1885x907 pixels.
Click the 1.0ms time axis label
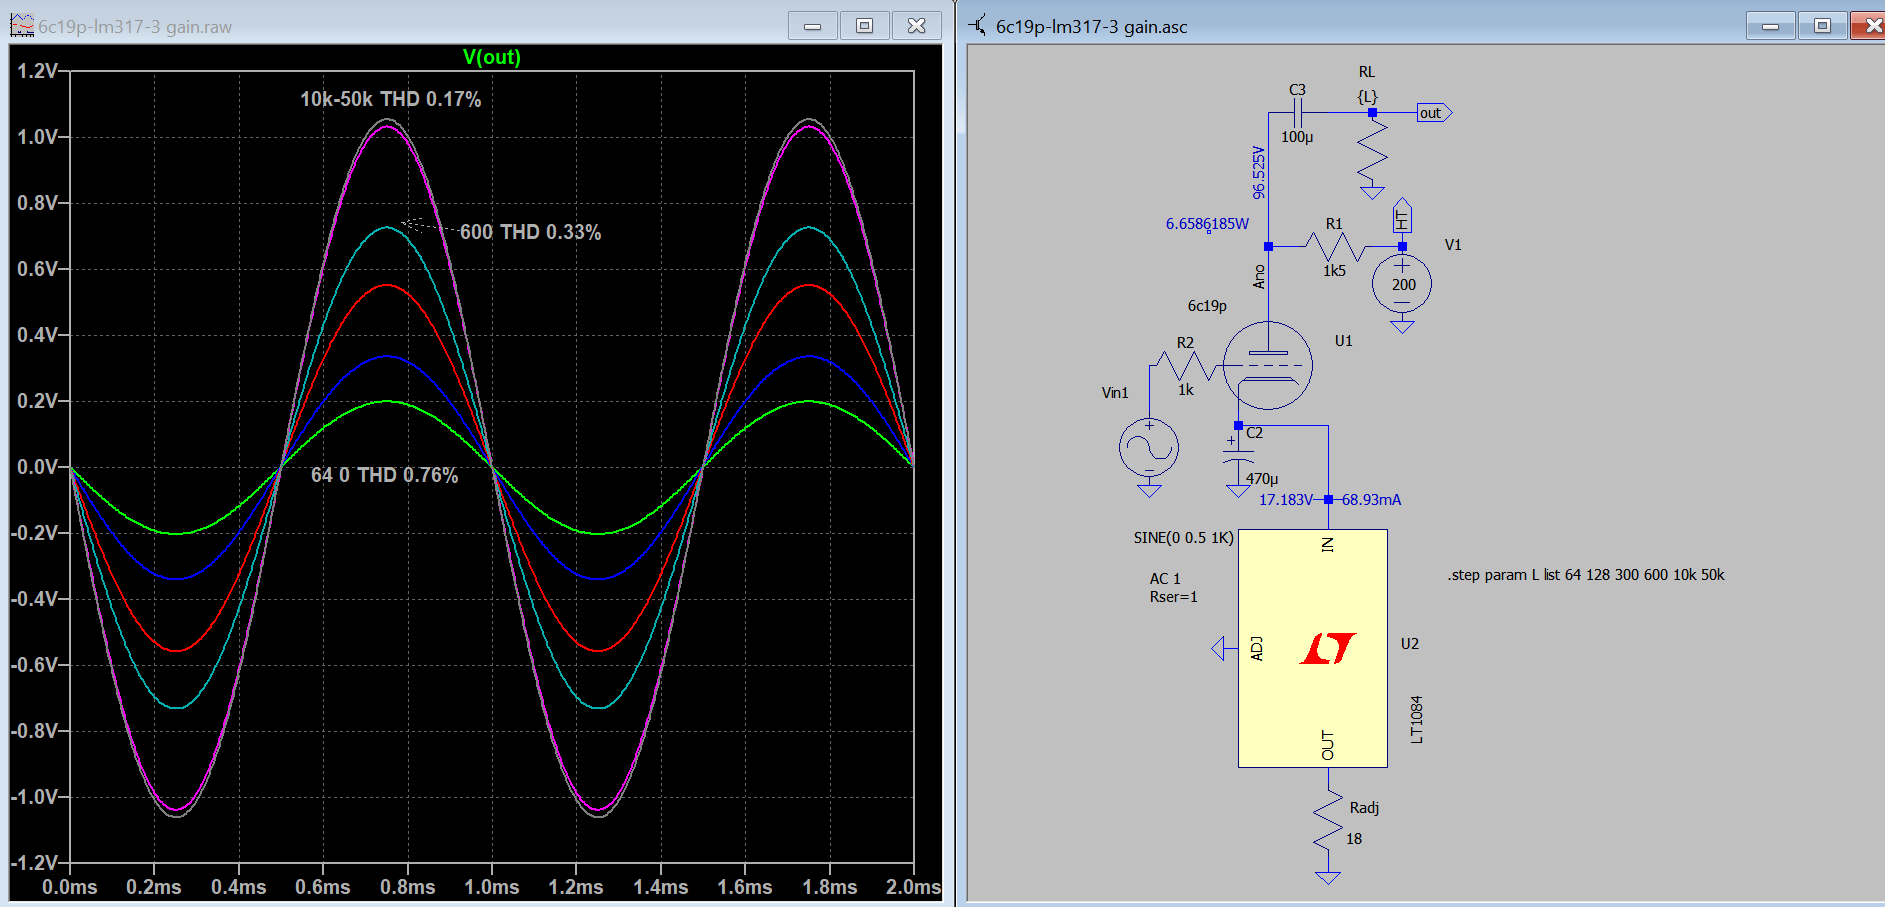492,887
